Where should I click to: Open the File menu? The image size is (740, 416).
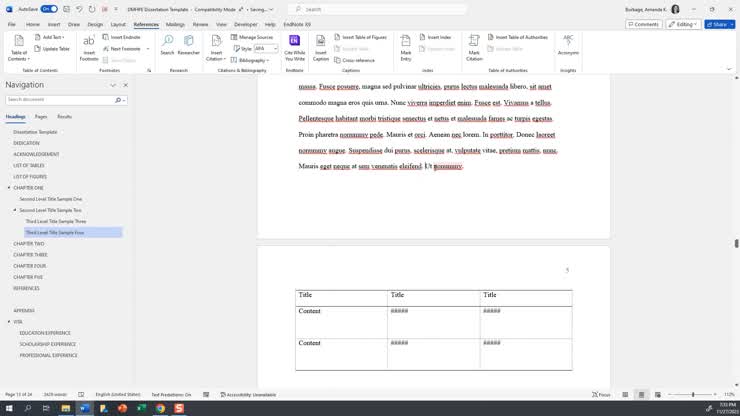(12, 24)
